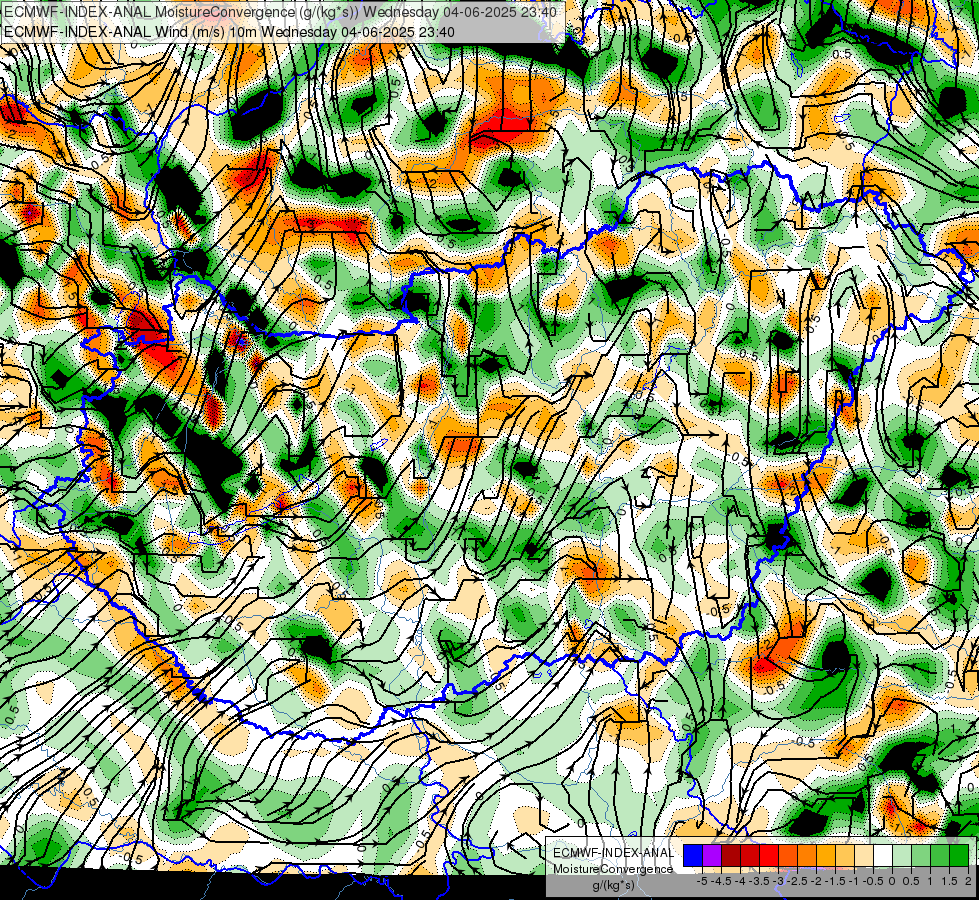The height and width of the screenshot is (900, 979).
Task: Click the 2 value at the legend's end
Action: [x=968, y=881]
